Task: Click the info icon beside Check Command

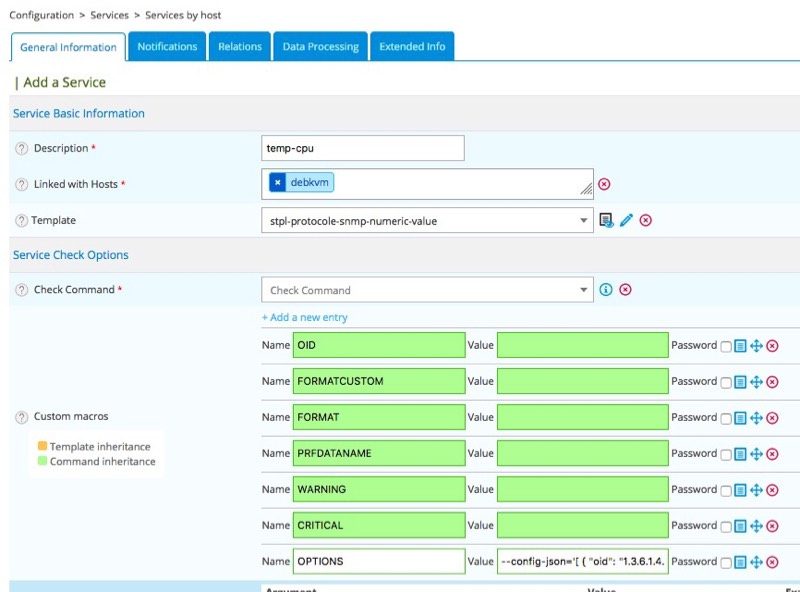Action: [x=605, y=290]
